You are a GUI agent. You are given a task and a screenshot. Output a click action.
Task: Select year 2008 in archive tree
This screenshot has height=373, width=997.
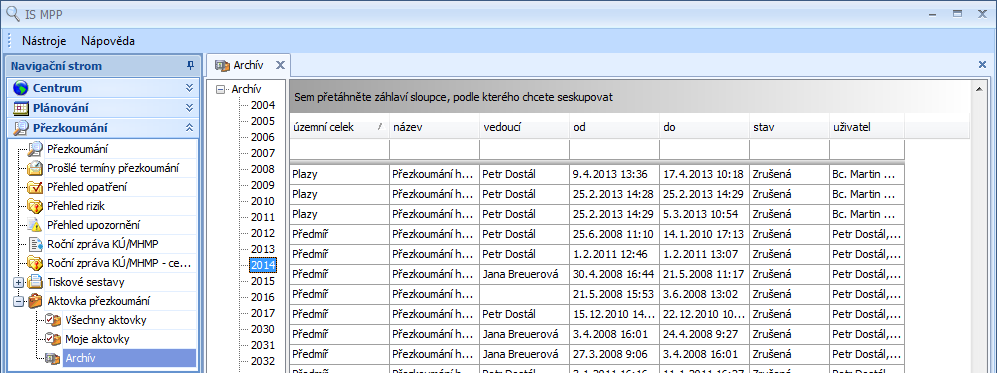(x=263, y=170)
